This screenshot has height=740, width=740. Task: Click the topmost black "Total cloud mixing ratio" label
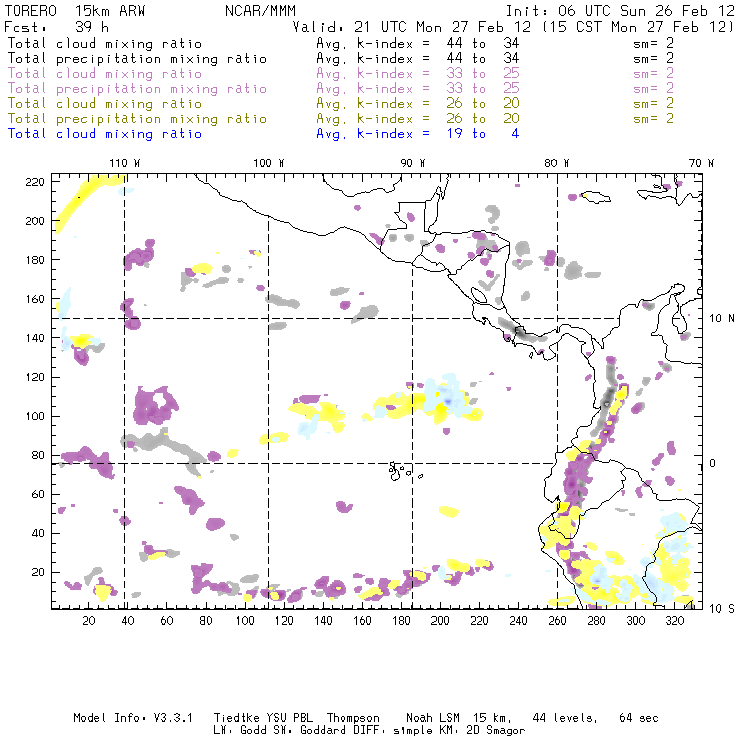click(105, 44)
